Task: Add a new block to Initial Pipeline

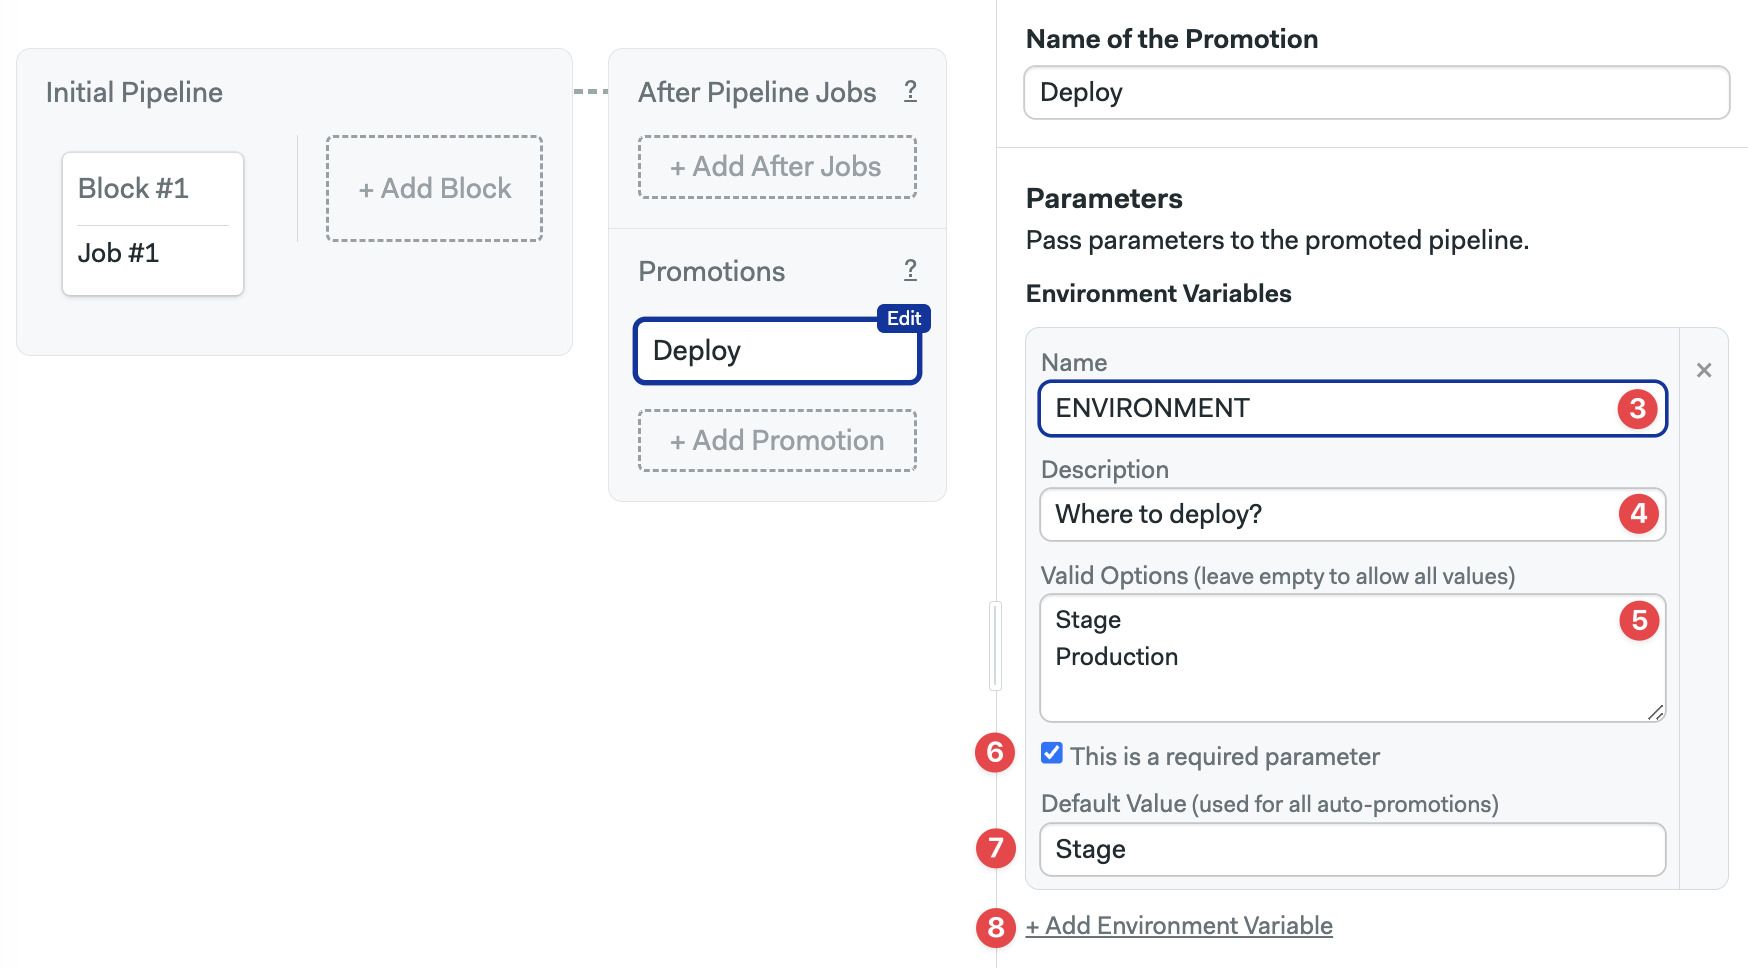Action: [435, 188]
